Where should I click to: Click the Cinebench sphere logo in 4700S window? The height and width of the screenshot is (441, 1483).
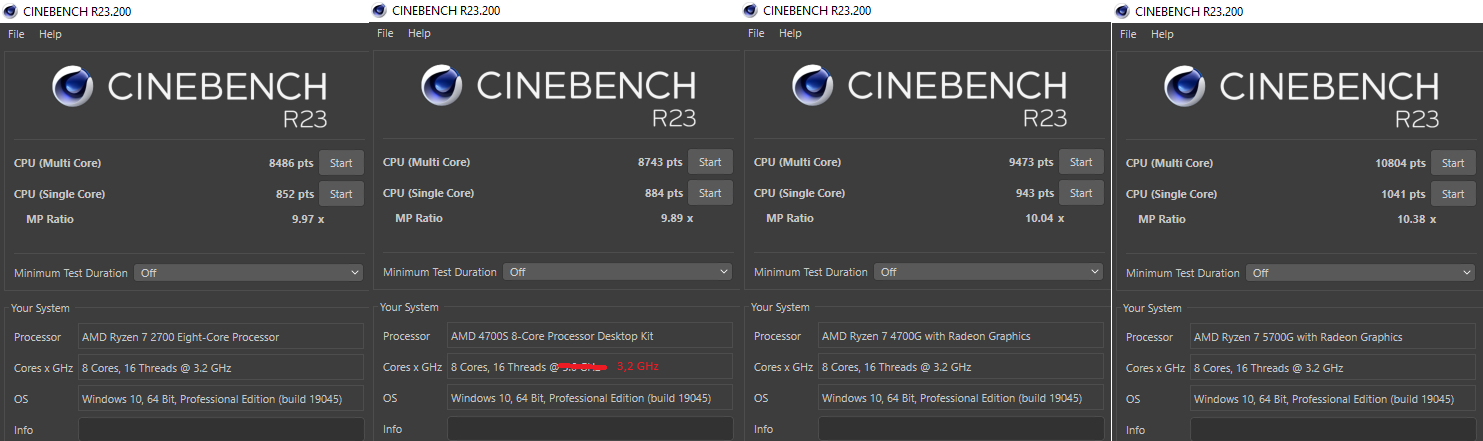coord(442,86)
